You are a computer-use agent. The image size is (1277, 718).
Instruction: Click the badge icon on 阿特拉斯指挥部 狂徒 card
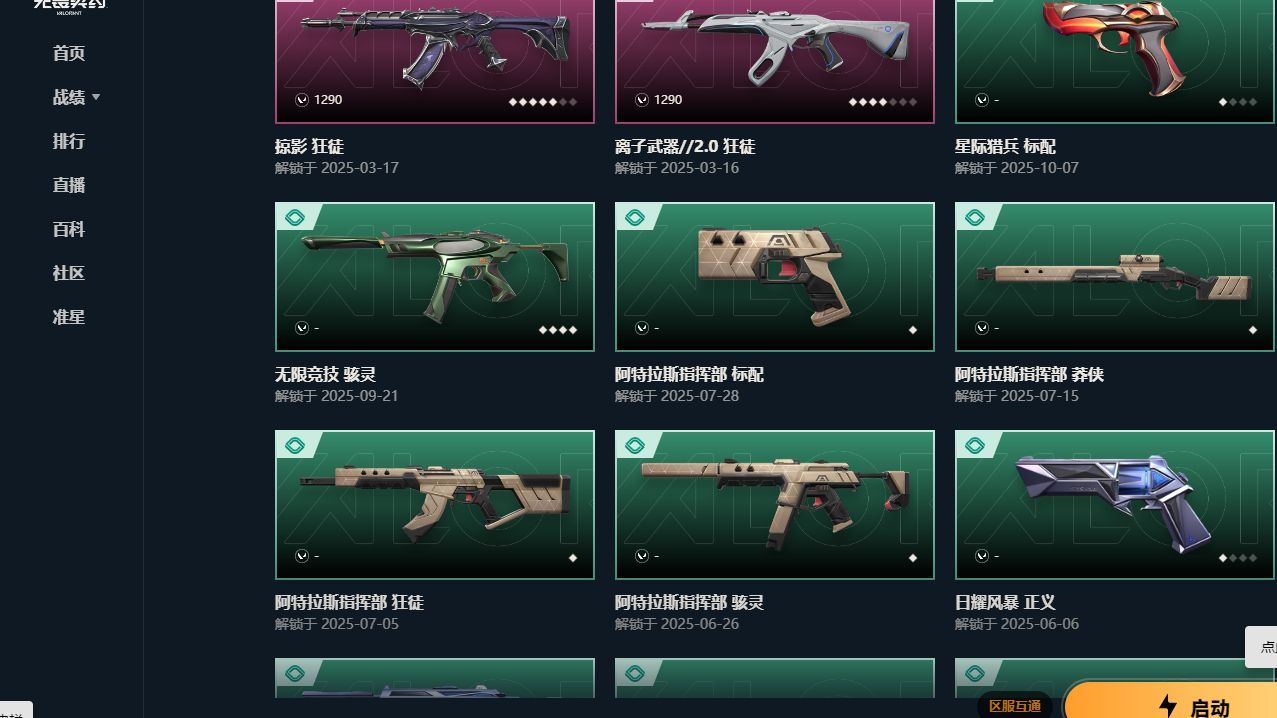(295, 446)
